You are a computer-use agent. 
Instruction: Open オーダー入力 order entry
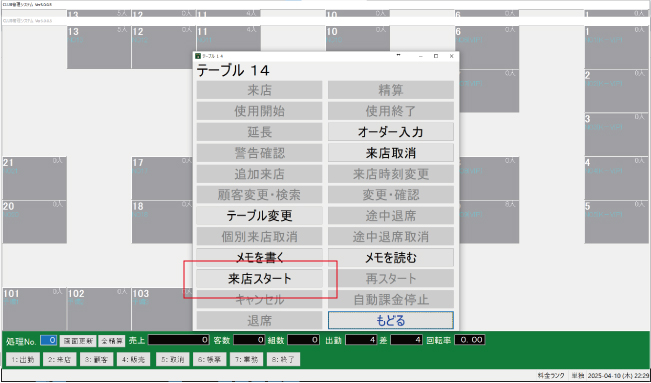[x=390, y=132]
